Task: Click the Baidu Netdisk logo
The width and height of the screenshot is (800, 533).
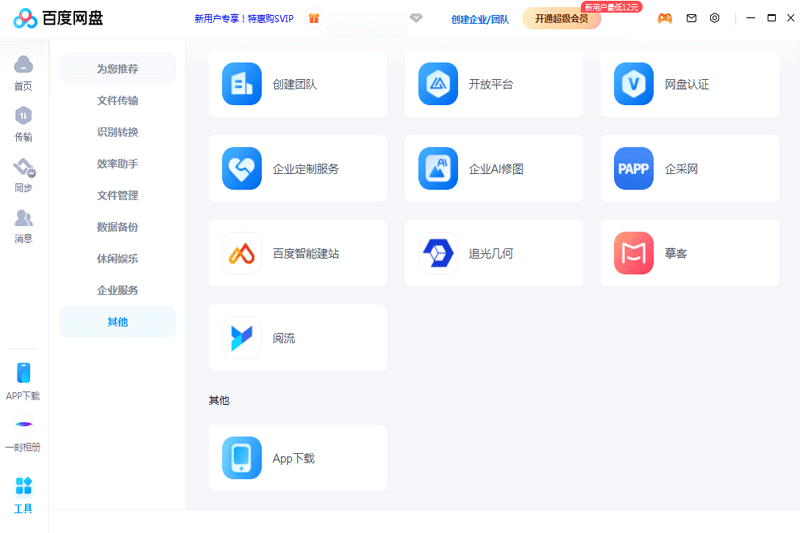Action: point(25,18)
